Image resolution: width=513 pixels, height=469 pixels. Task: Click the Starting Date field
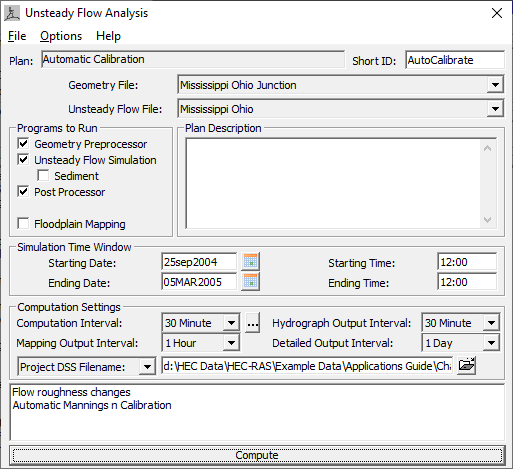coord(199,262)
